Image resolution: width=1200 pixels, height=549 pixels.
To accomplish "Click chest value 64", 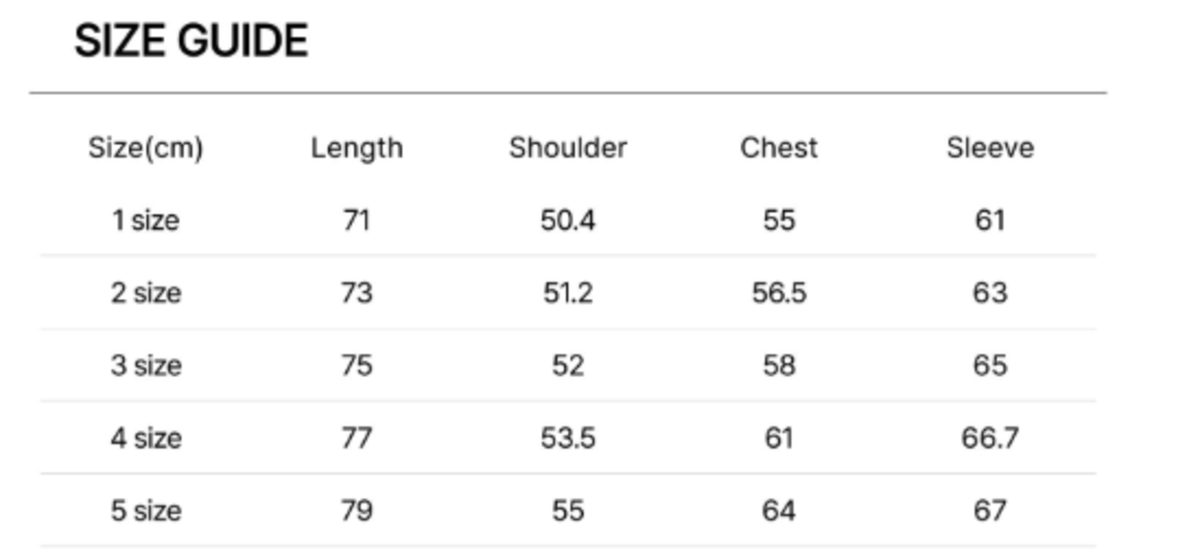I will [779, 511].
